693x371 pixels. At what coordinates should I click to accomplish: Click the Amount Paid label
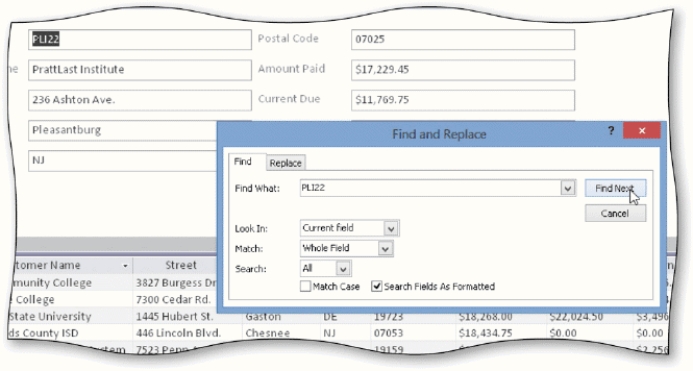click(x=292, y=69)
